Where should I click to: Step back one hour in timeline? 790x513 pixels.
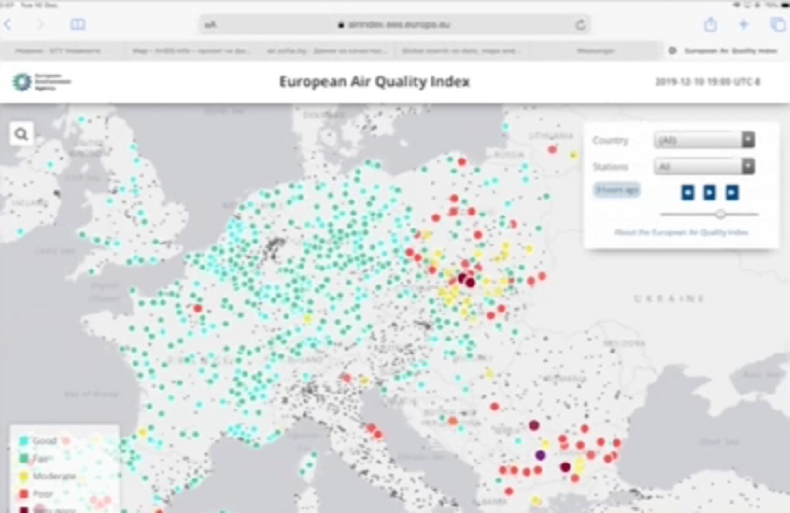688,192
